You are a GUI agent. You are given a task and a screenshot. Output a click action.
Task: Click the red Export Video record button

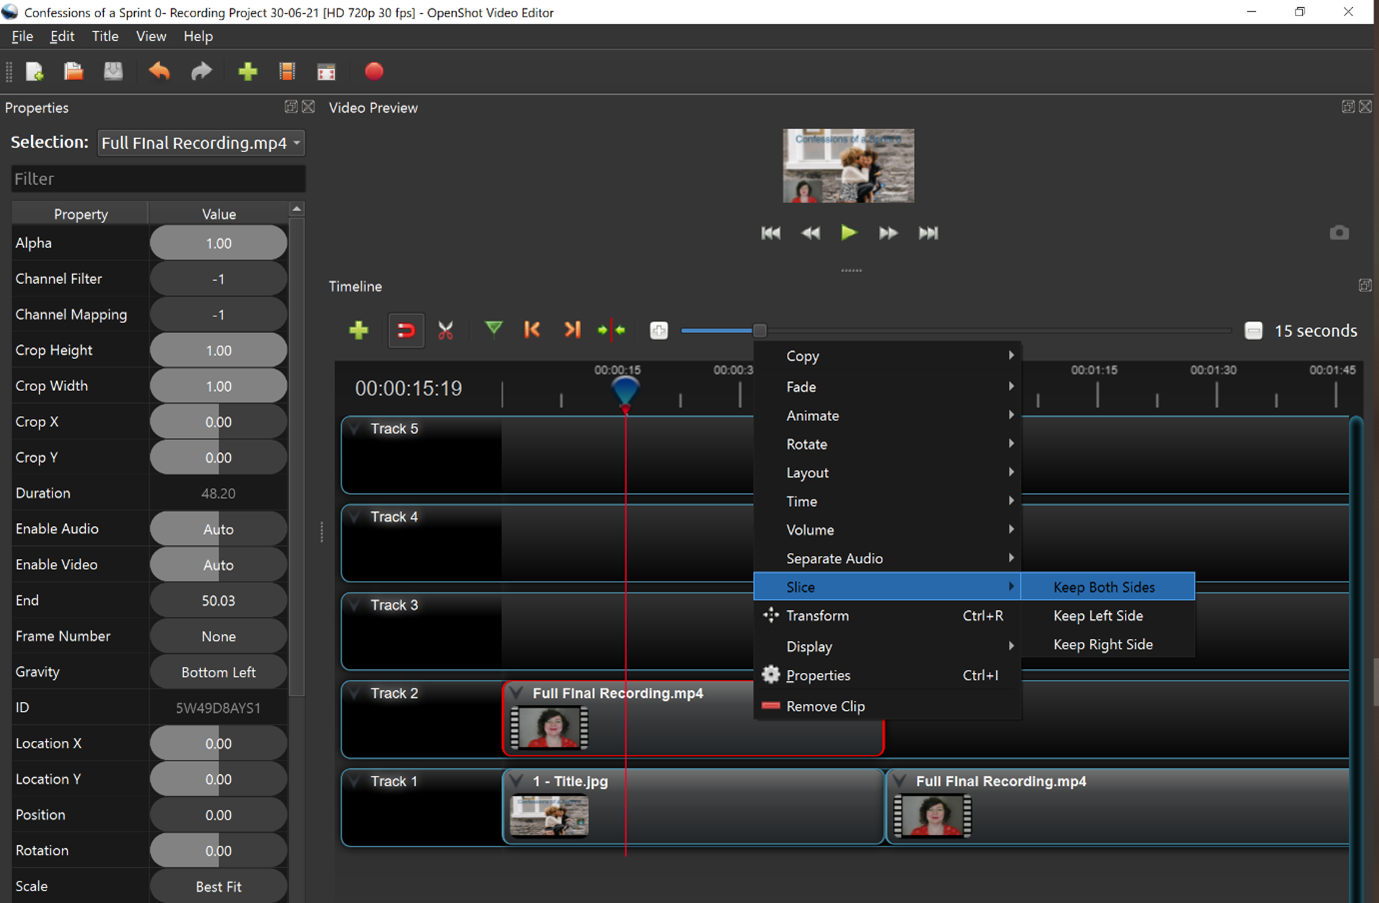[x=374, y=72]
